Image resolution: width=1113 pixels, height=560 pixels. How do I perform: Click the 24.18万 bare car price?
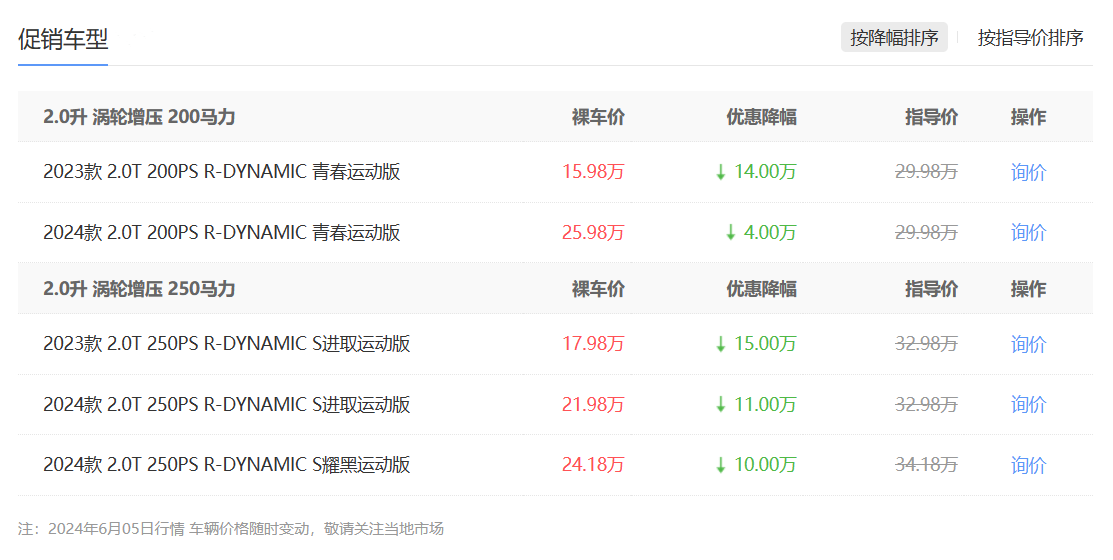[x=593, y=465]
